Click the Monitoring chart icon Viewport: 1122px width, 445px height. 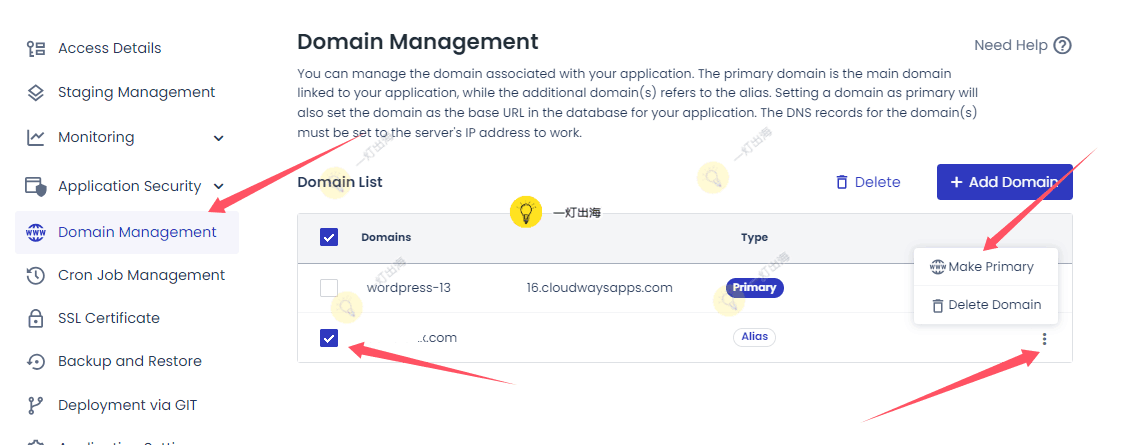click(36, 137)
